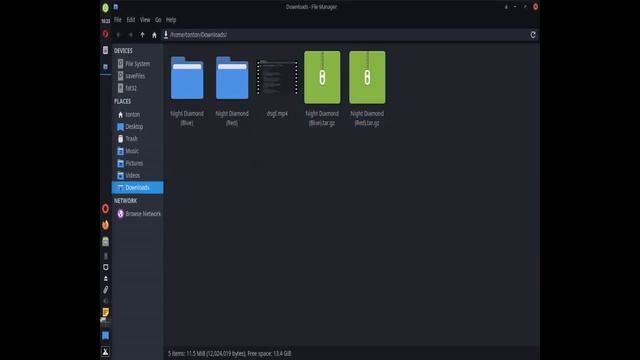This screenshot has width=640, height=360.
Task: Click the panel clock above the dock
Action: coord(105,21)
